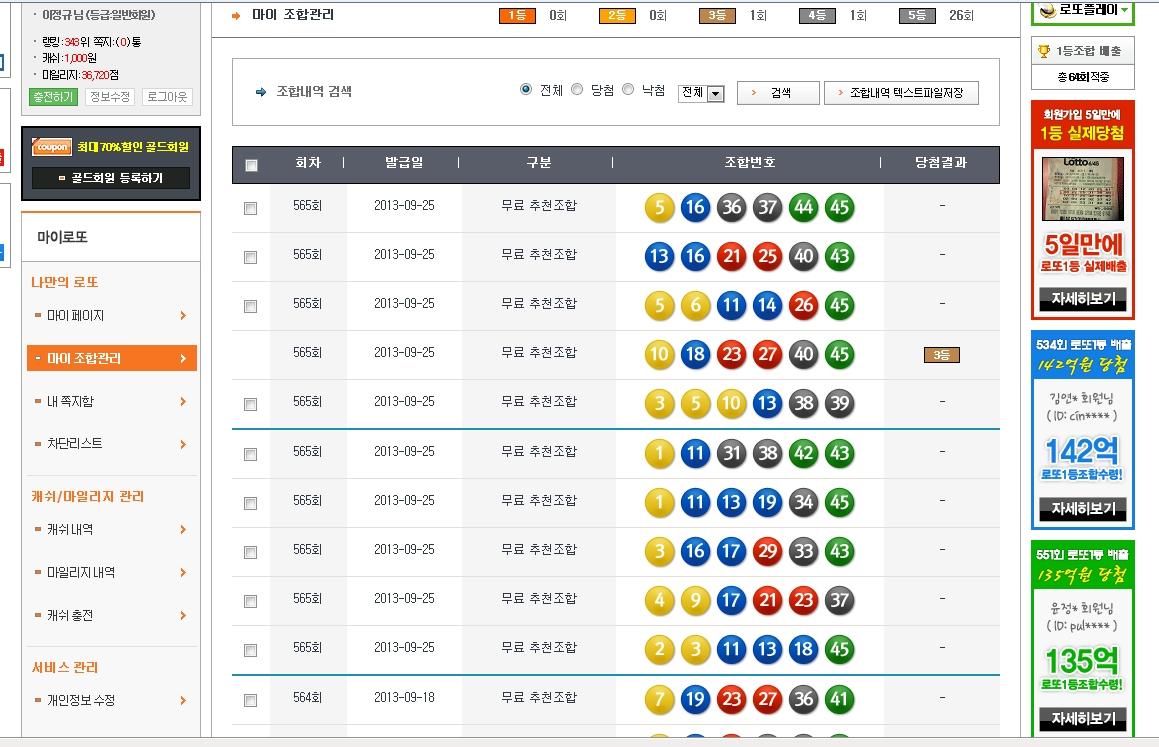Open 내 쪽지함 in sidebar

pyautogui.click(x=70, y=401)
